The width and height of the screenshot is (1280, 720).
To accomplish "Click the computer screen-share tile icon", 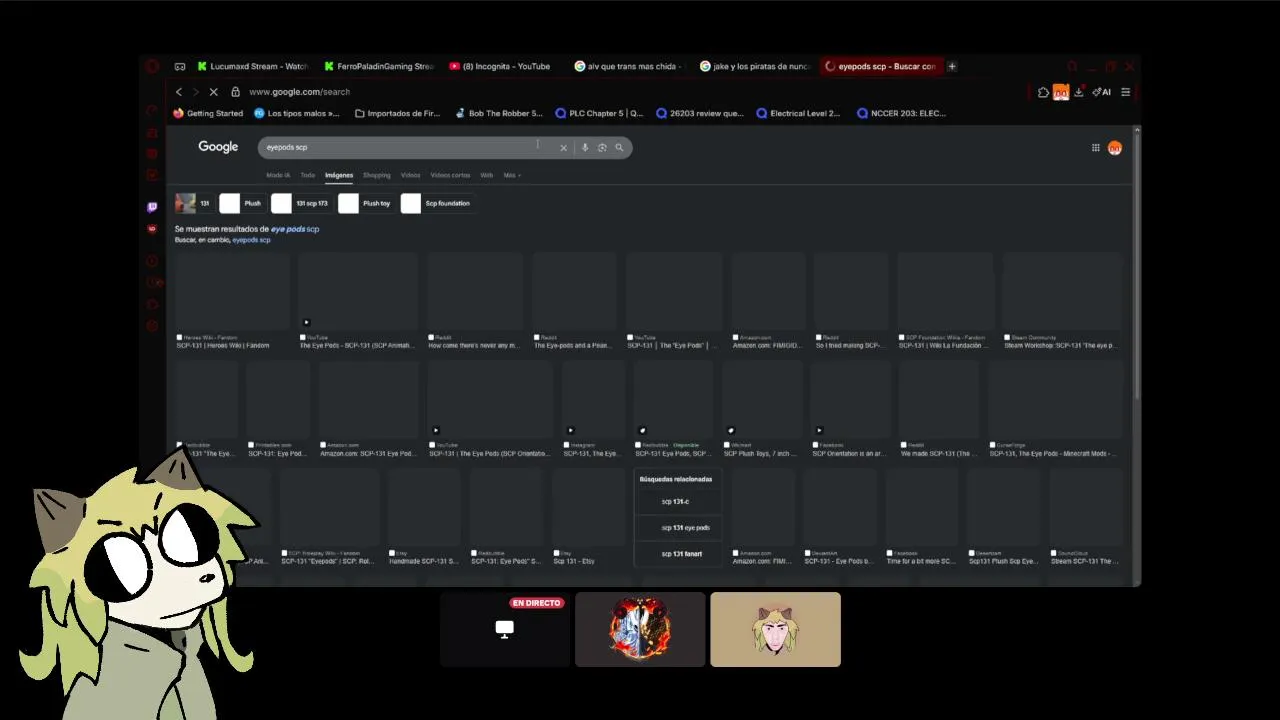I will (x=505, y=629).
